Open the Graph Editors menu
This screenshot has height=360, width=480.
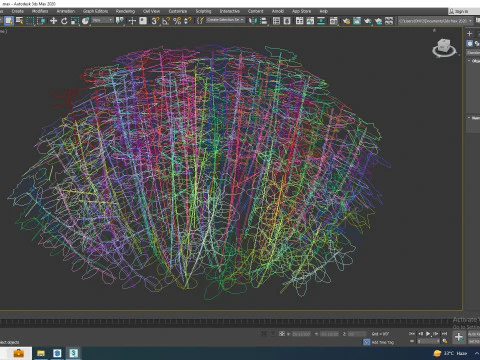point(95,11)
